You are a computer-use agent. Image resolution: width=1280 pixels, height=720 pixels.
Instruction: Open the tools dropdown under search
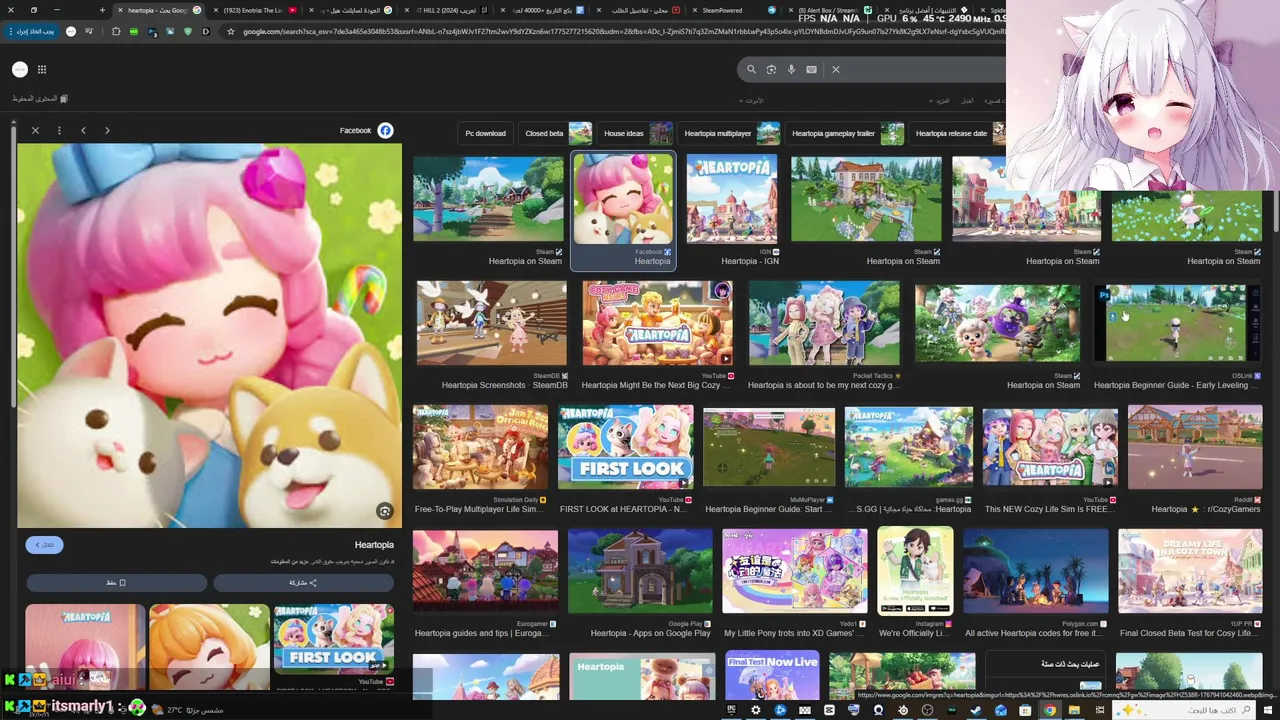[x=751, y=101]
